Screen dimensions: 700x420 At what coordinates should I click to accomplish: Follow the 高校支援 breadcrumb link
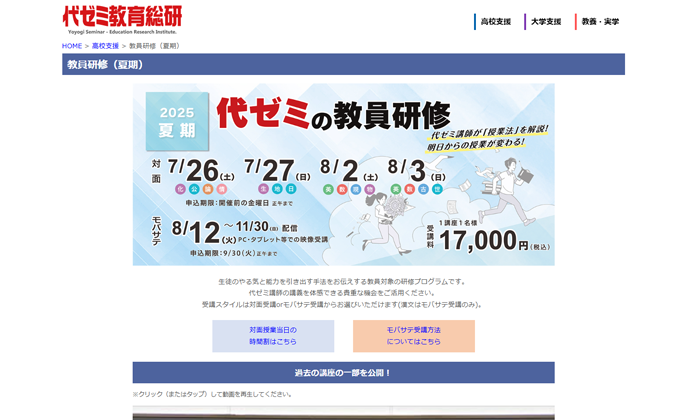pos(105,46)
